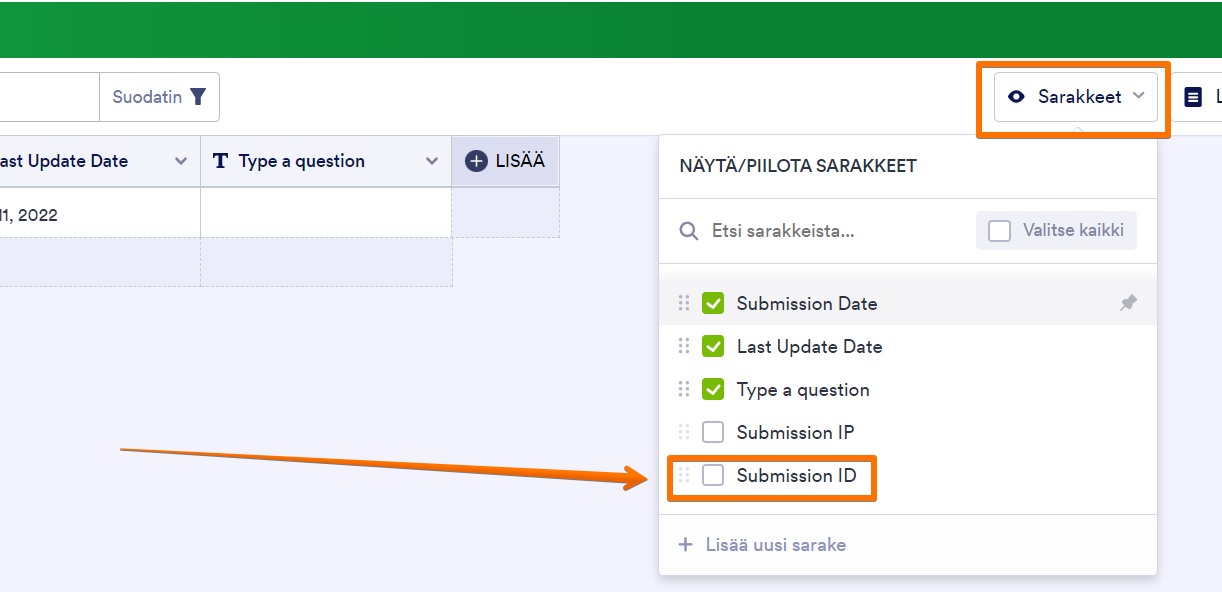Click the plus icon beside Lisää uusi sarake
1222x592 pixels.
pos(685,545)
